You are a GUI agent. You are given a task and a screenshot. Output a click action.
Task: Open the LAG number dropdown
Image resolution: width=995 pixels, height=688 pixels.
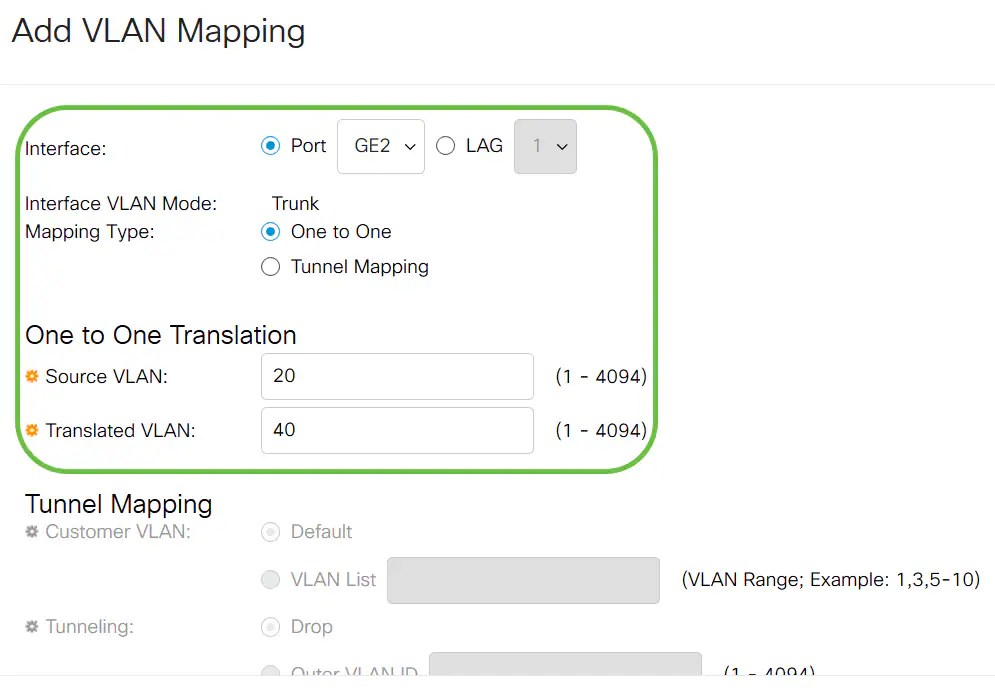click(545, 145)
